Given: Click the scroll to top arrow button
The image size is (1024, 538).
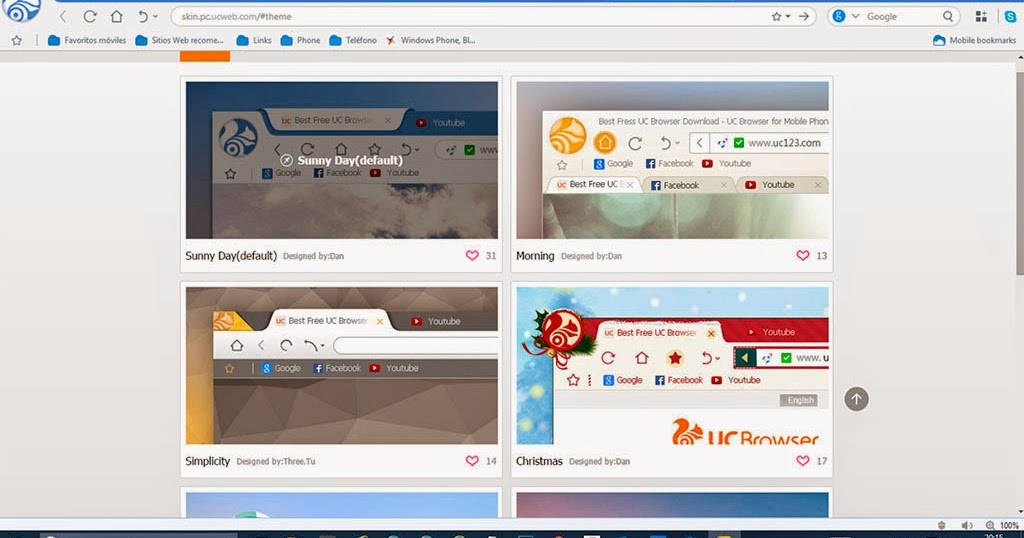Looking at the screenshot, I should pos(856,399).
